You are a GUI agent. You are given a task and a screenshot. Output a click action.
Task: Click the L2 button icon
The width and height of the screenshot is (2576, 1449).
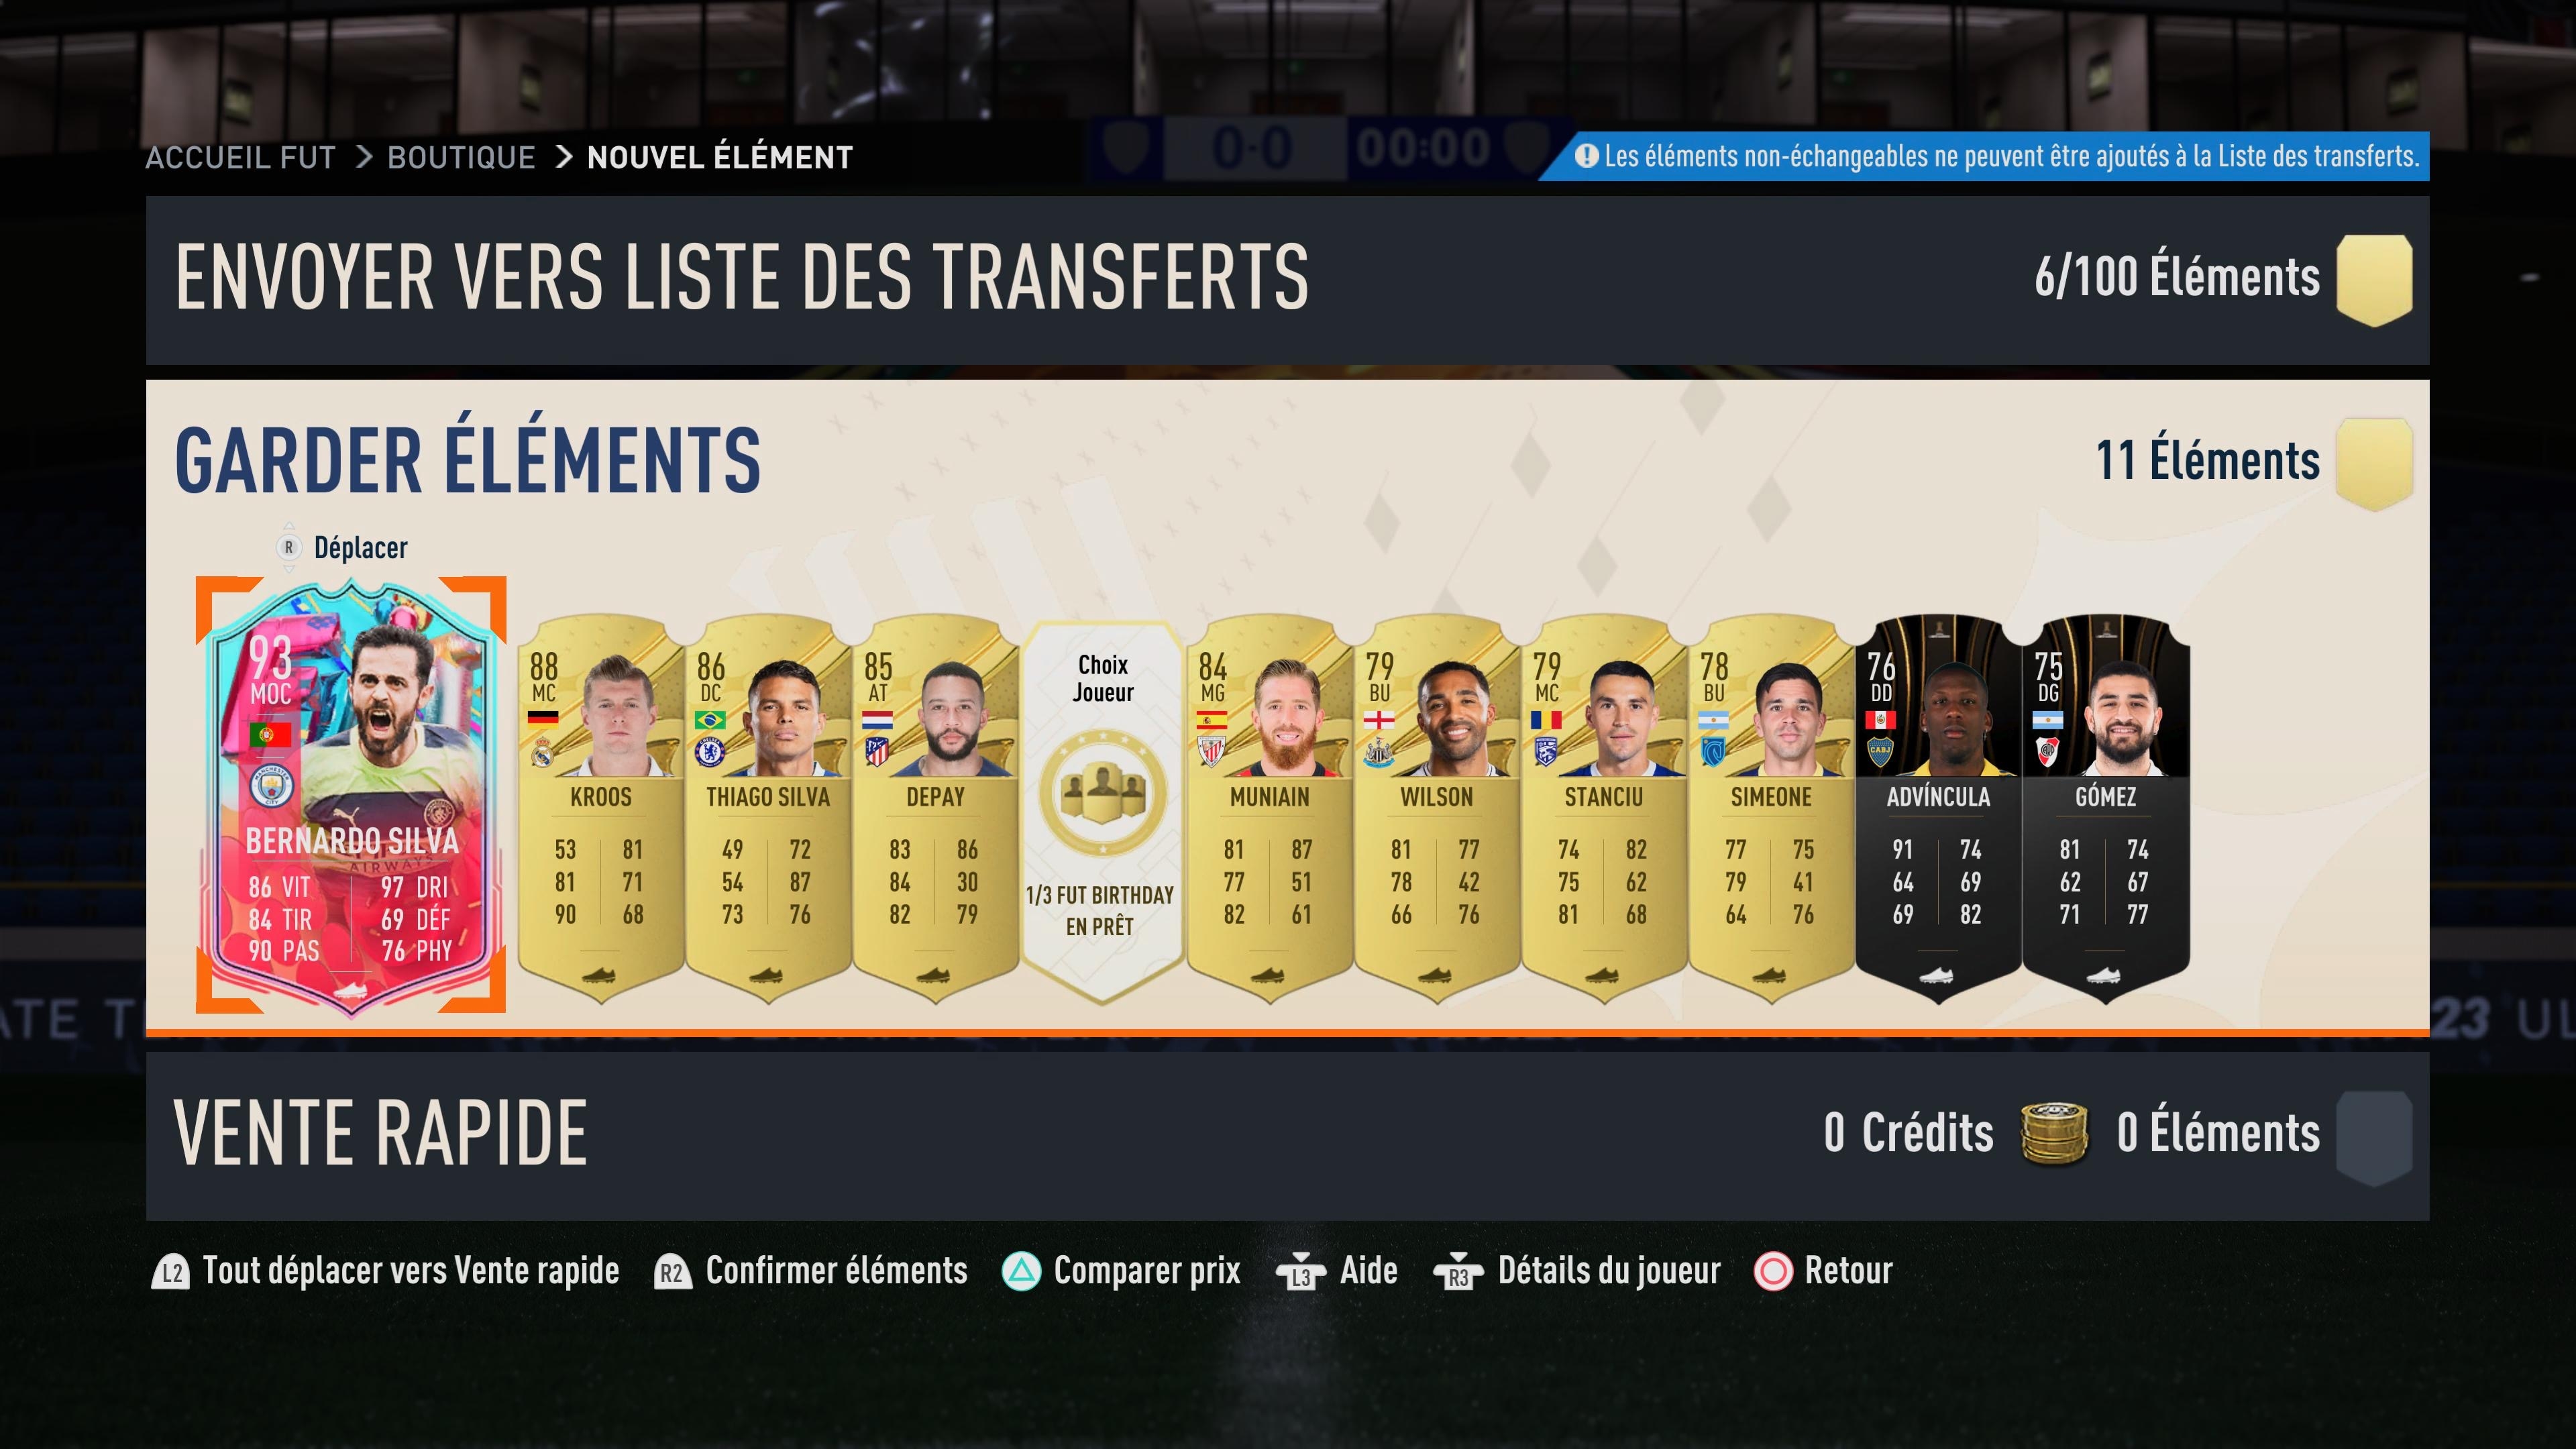click(171, 1272)
